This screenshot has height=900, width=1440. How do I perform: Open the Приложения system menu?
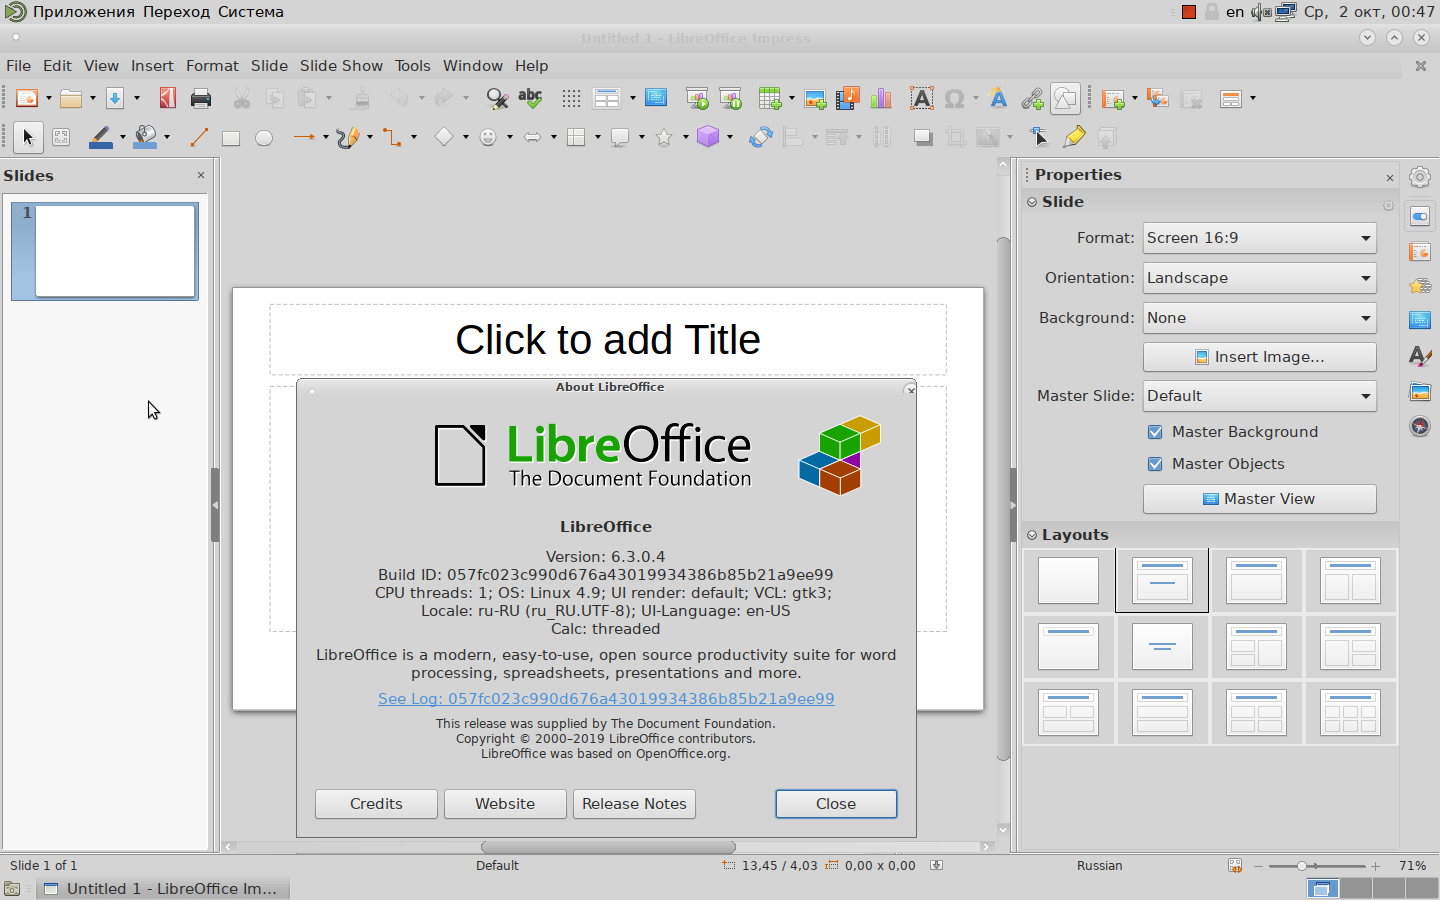(x=83, y=12)
